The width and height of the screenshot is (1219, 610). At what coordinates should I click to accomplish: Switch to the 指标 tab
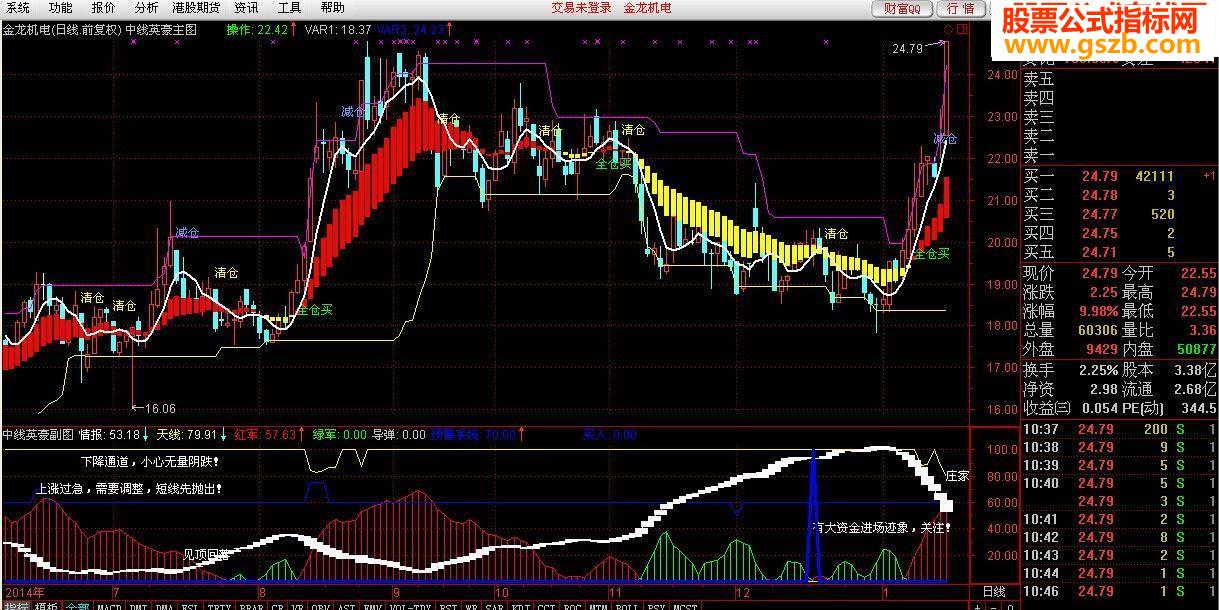[15, 605]
